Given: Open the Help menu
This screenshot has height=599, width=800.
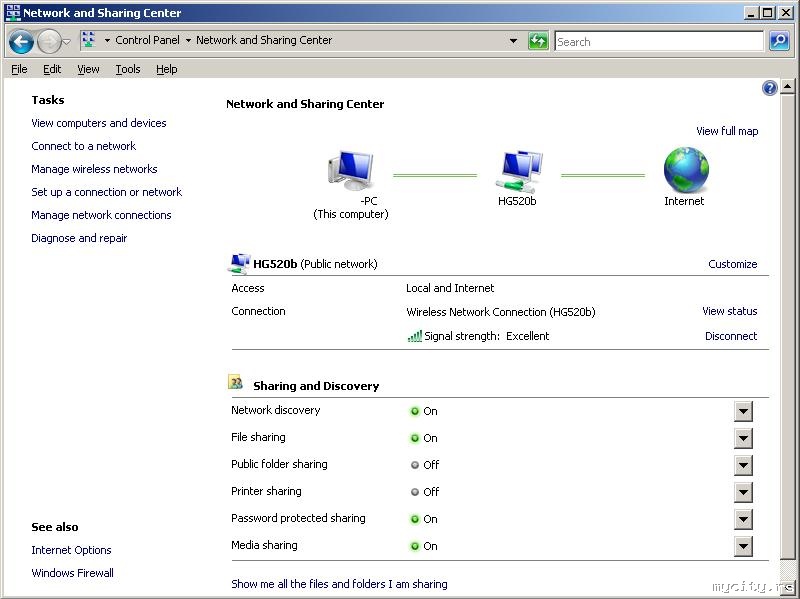Looking at the screenshot, I should pos(167,69).
